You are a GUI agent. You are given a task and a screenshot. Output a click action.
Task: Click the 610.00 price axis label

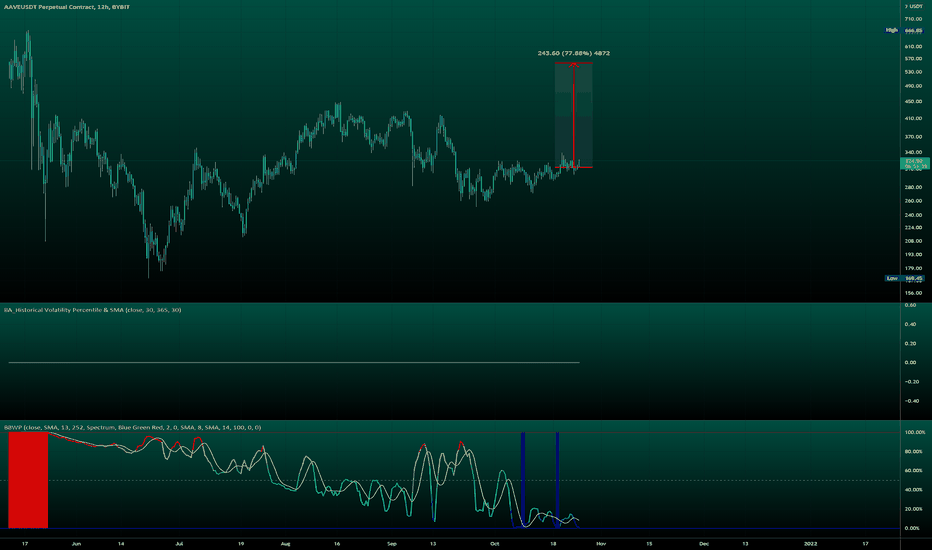[x=914, y=46]
